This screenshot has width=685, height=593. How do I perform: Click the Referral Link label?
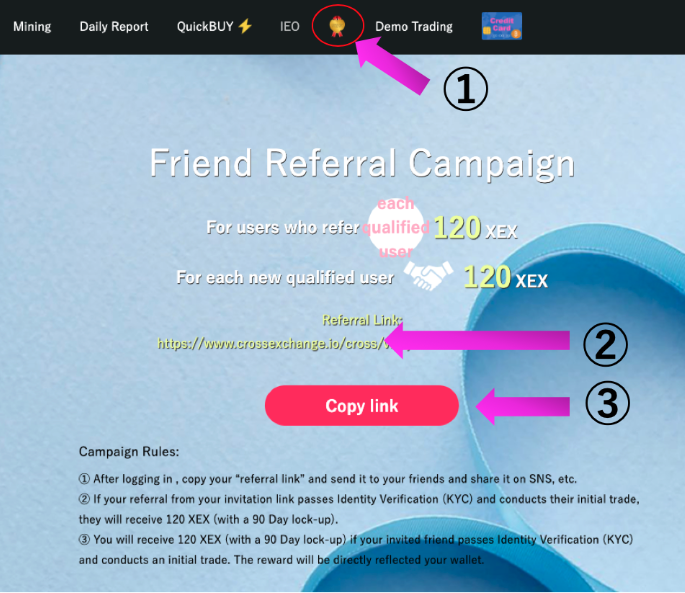pos(362,320)
